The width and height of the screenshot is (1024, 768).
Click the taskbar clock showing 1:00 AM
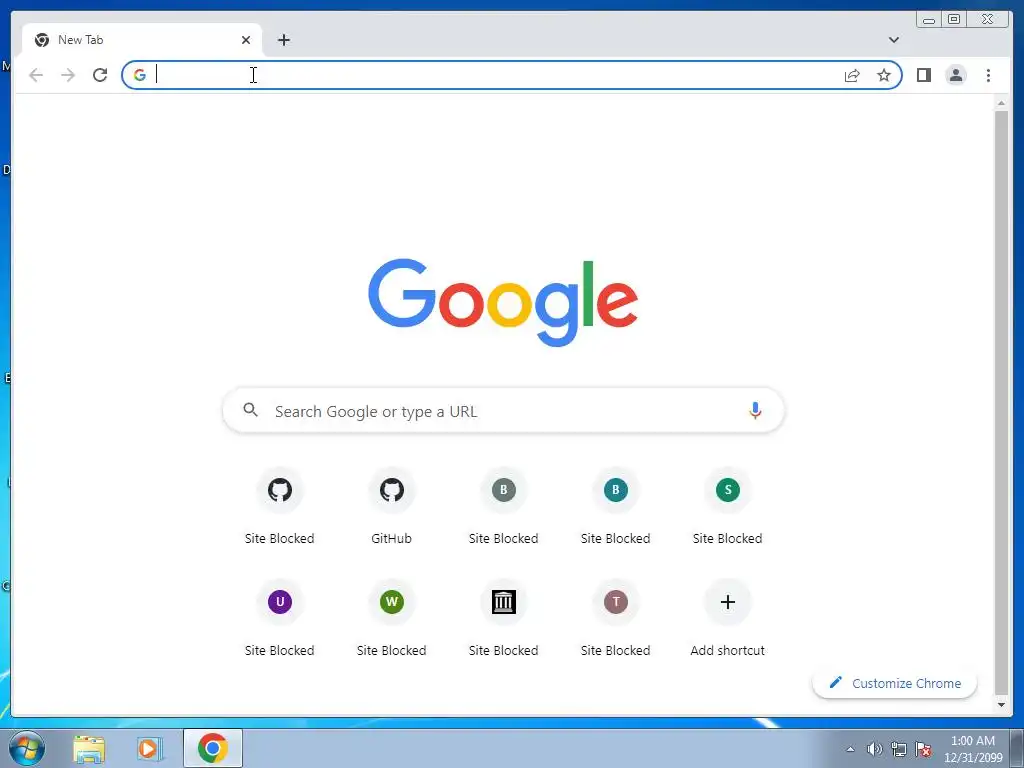[973, 749]
